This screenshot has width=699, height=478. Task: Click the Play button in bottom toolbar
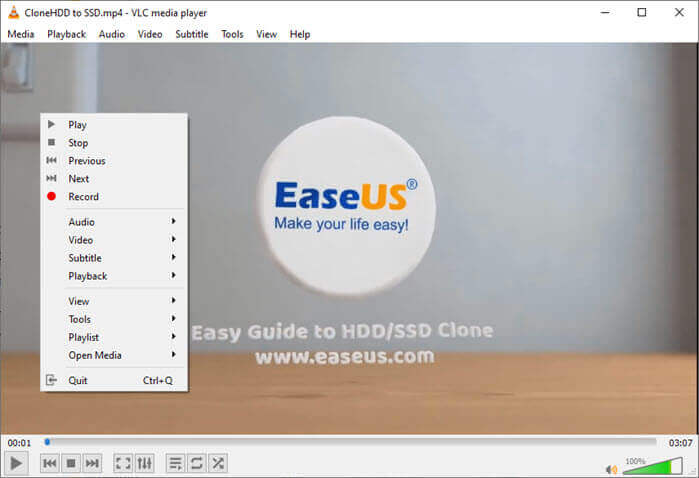[16, 463]
